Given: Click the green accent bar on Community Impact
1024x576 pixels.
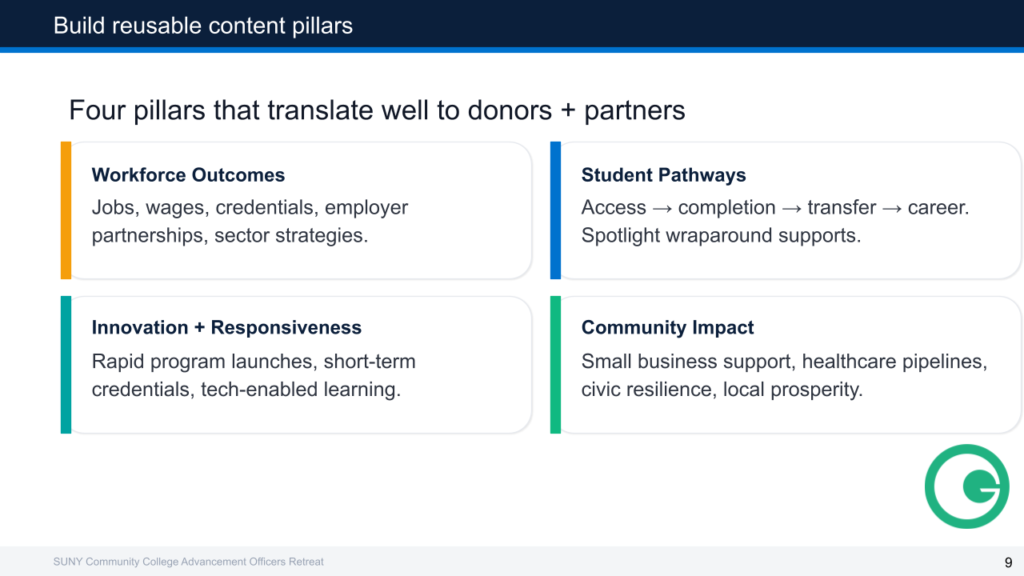Looking at the screenshot, I should tap(555, 364).
